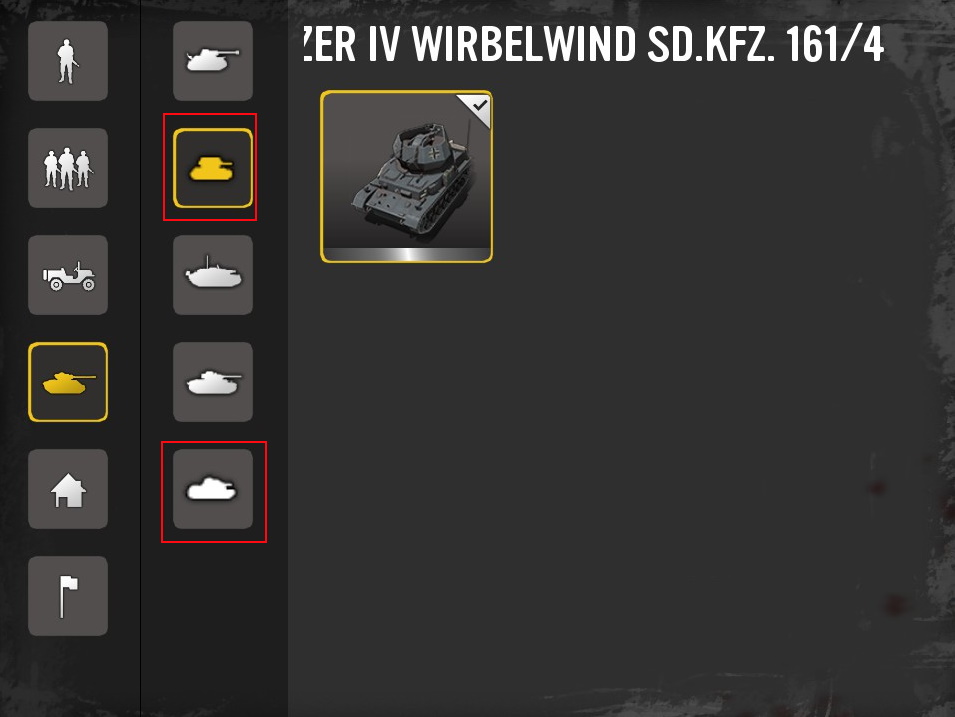The width and height of the screenshot is (955, 717).
Task: Select the yellow turretless tank subcategory
Action: (x=213, y=168)
